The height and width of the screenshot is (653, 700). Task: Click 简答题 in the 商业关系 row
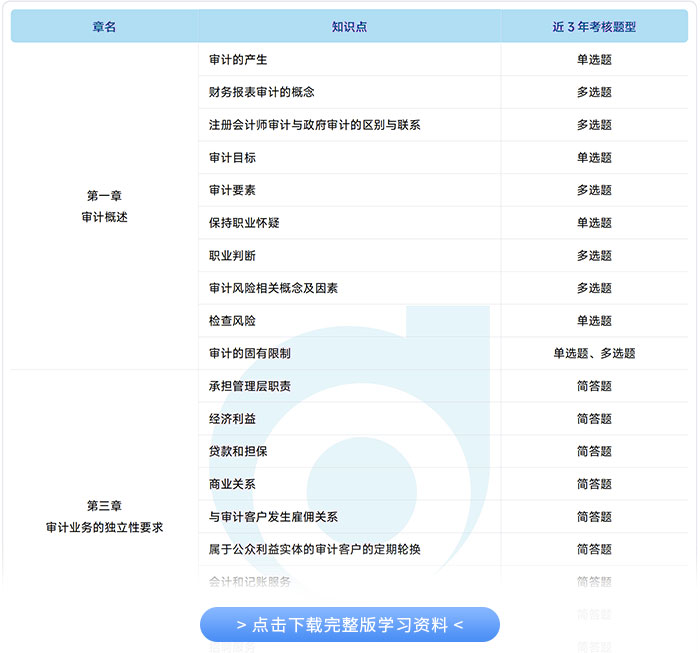tap(594, 484)
